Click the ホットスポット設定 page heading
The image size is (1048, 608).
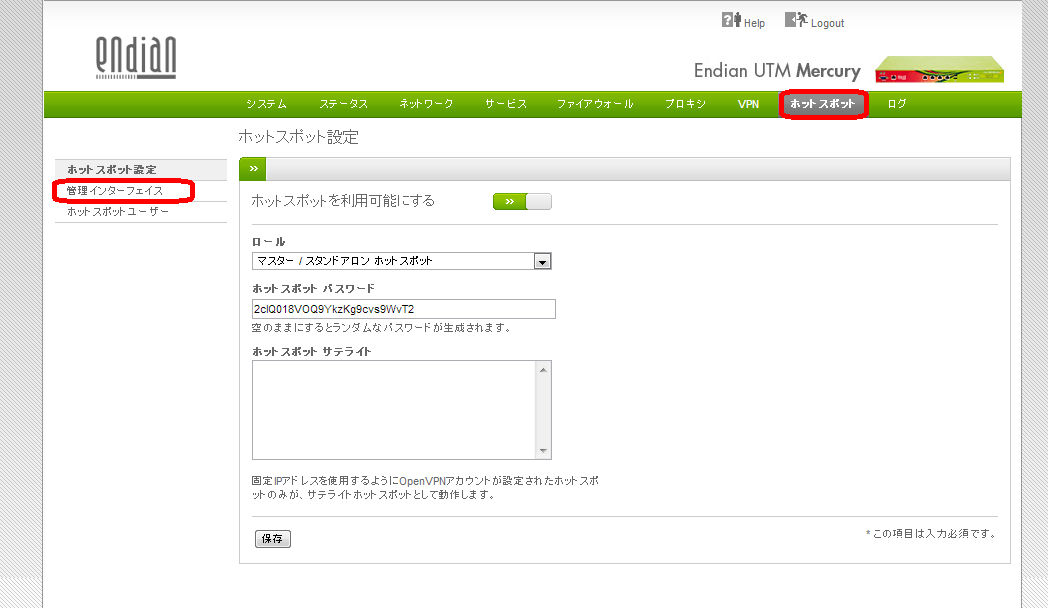(299, 137)
